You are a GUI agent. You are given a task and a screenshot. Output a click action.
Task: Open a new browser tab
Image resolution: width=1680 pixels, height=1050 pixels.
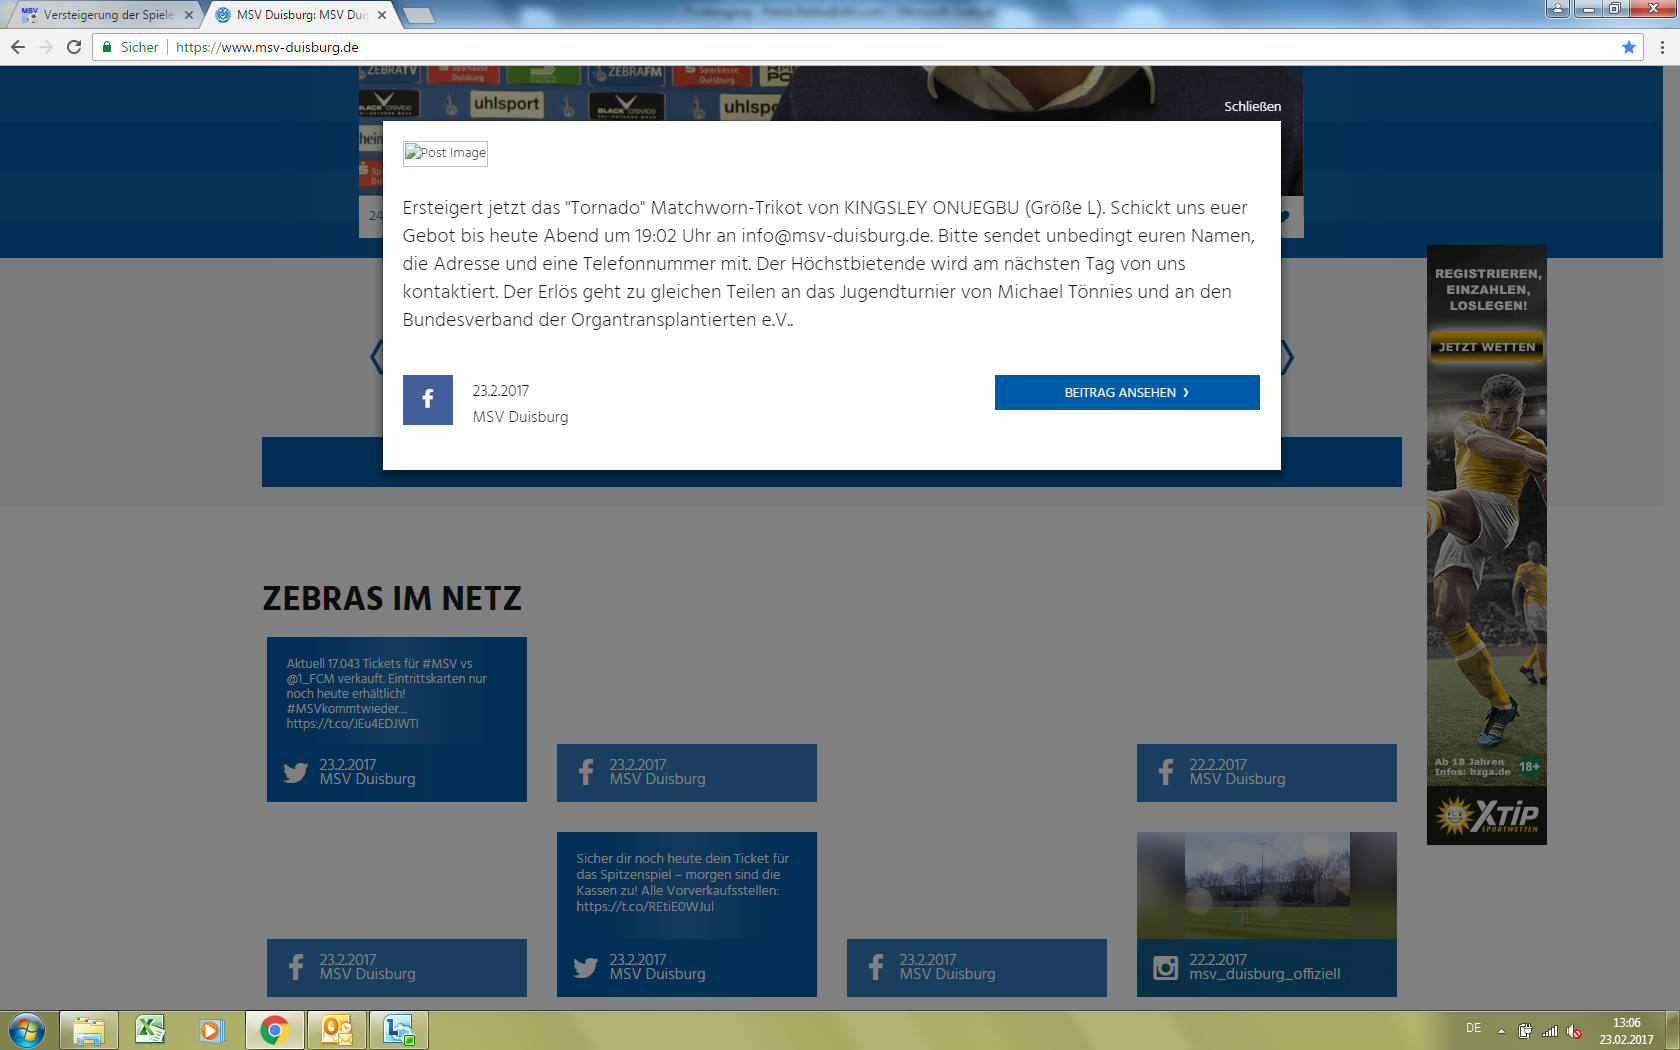[418, 15]
